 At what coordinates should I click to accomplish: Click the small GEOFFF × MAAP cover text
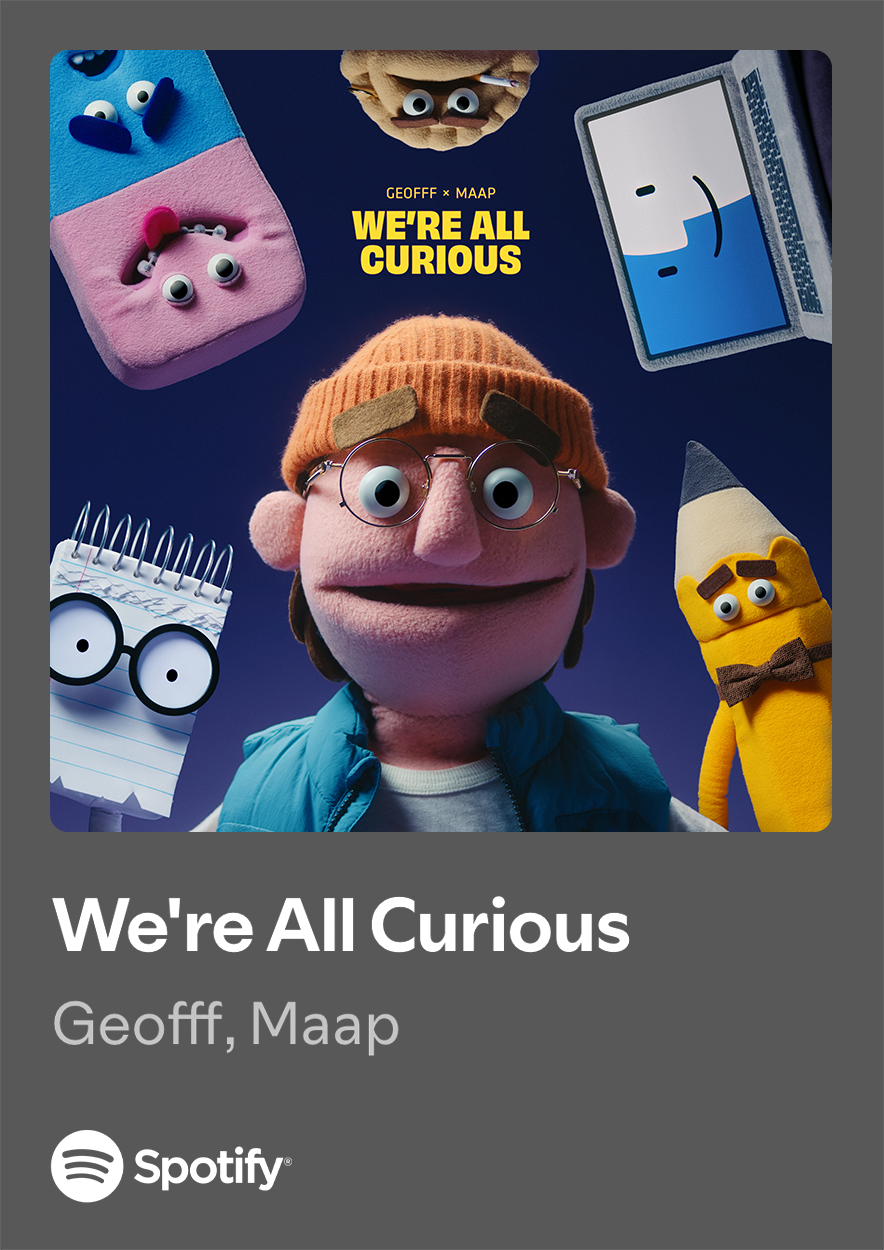(441, 193)
